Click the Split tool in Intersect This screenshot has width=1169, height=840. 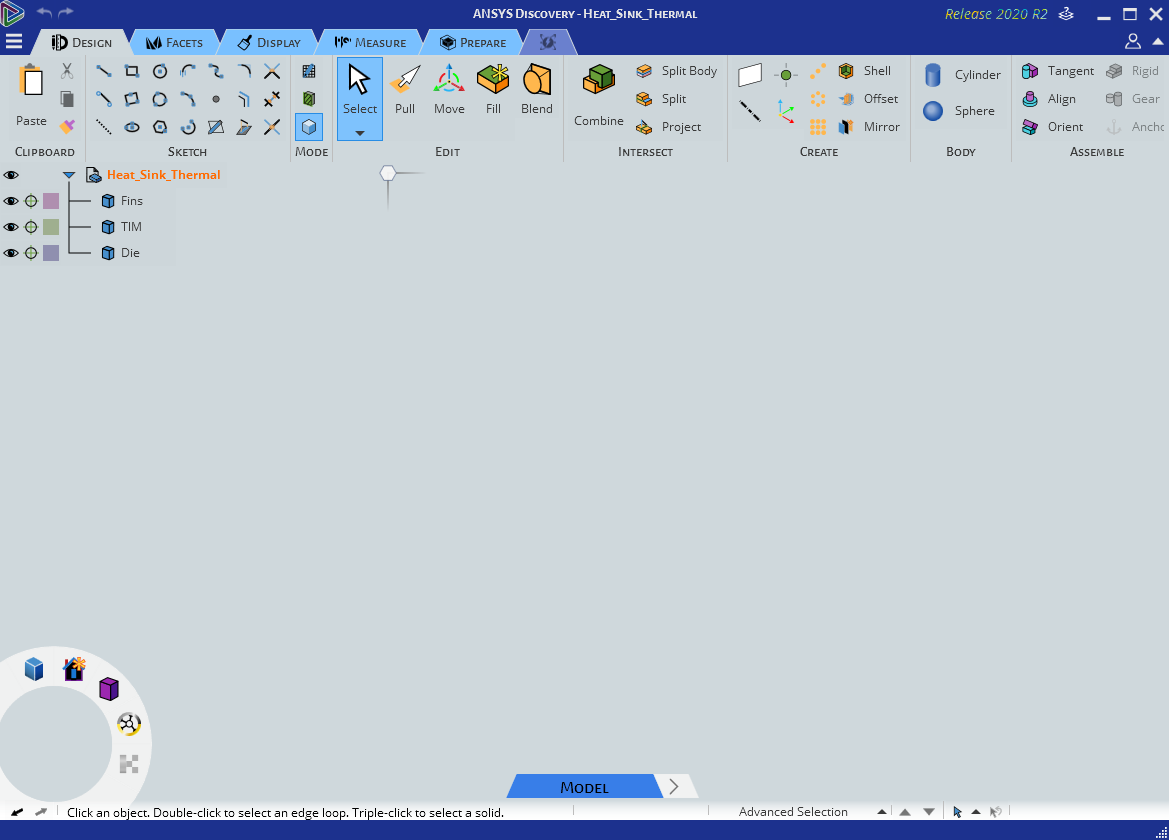pyautogui.click(x=661, y=99)
